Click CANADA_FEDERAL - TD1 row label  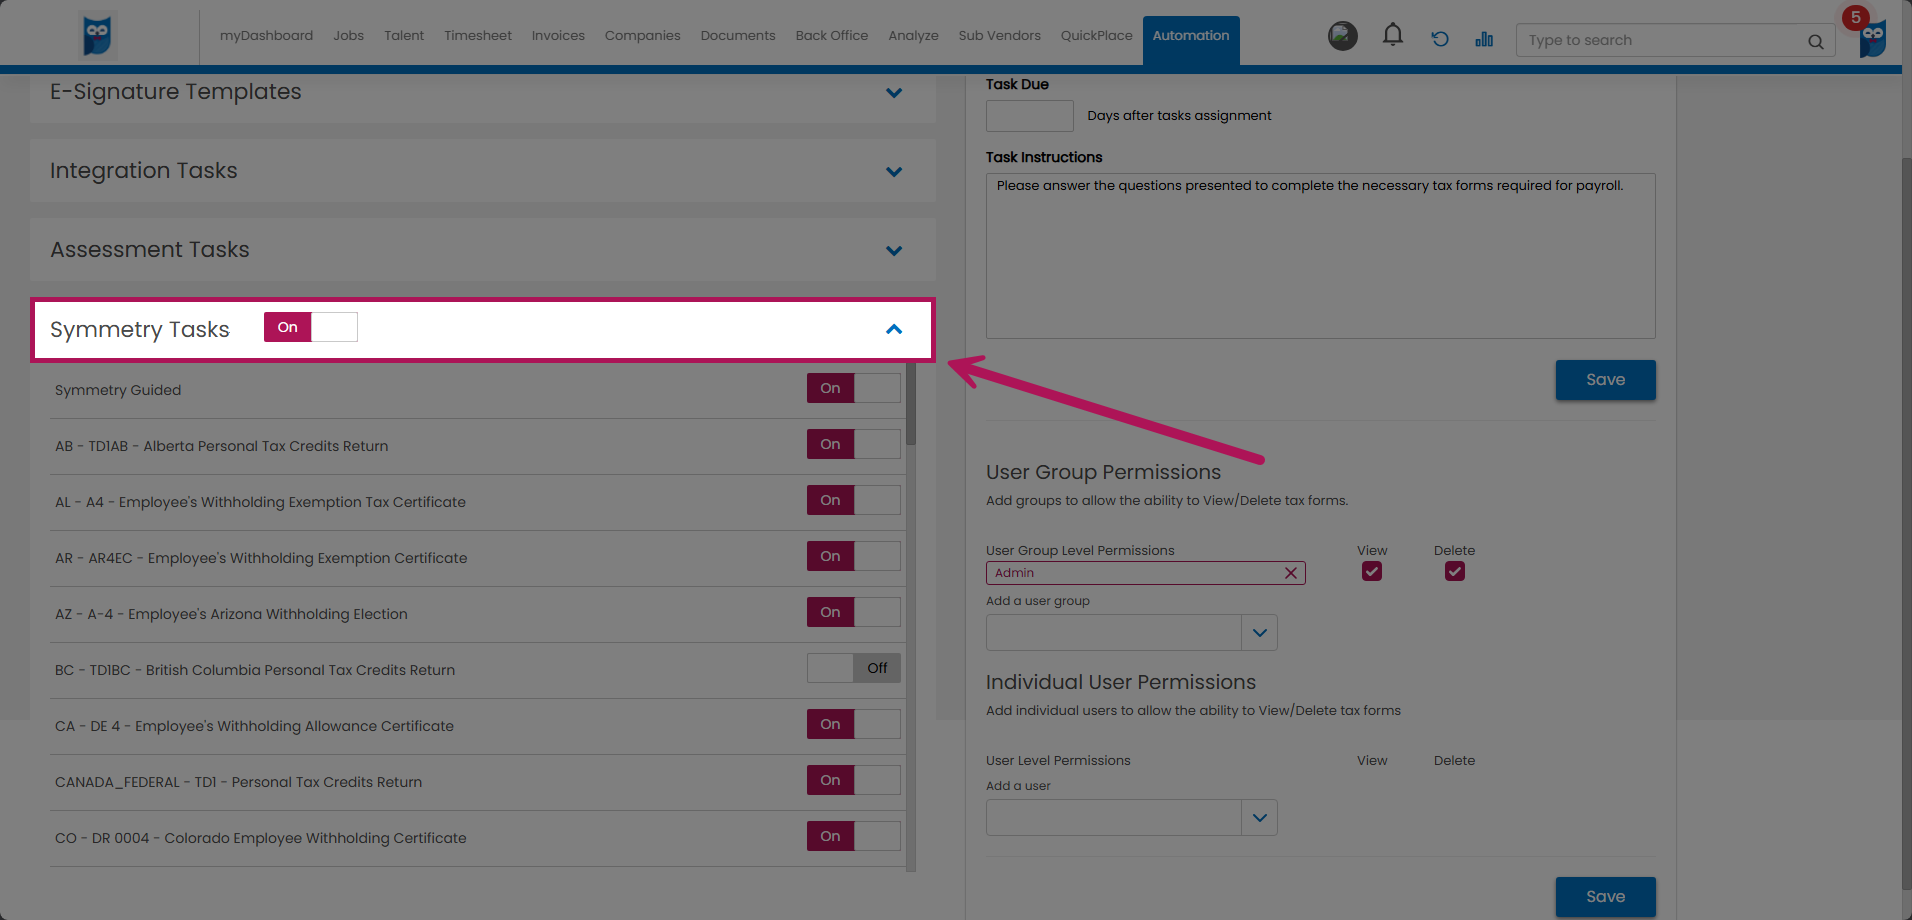tap(238, 782)
